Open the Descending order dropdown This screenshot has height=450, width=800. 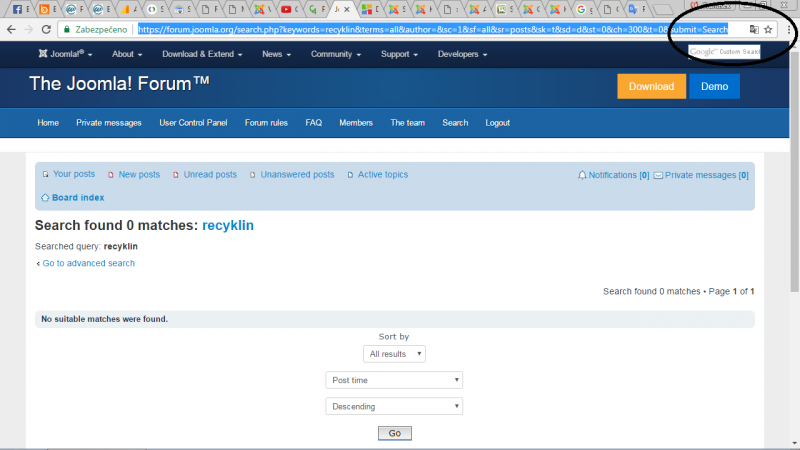[x=394, y=407]
